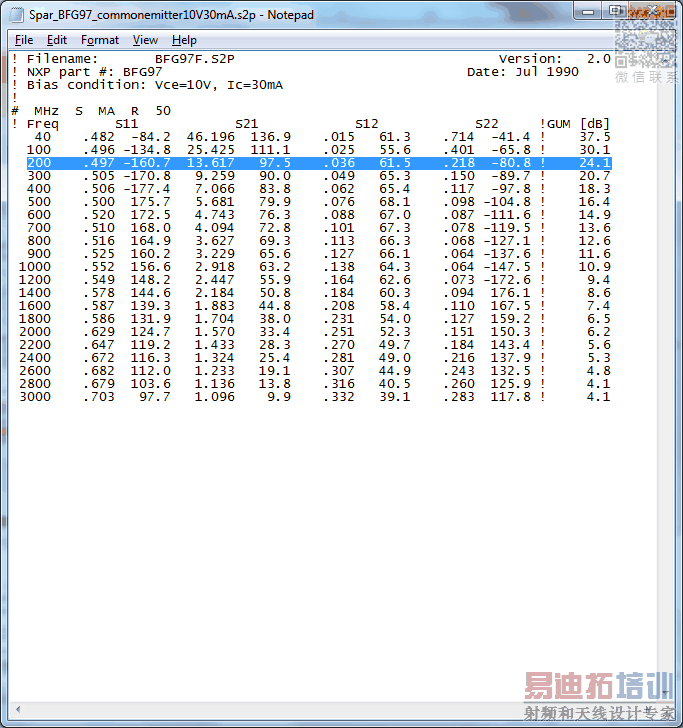Image resolution: width=683 pixels, height=728 pixels.
Task: Click the 'NXP part #:' label
Action: click(x=71, y=72)
